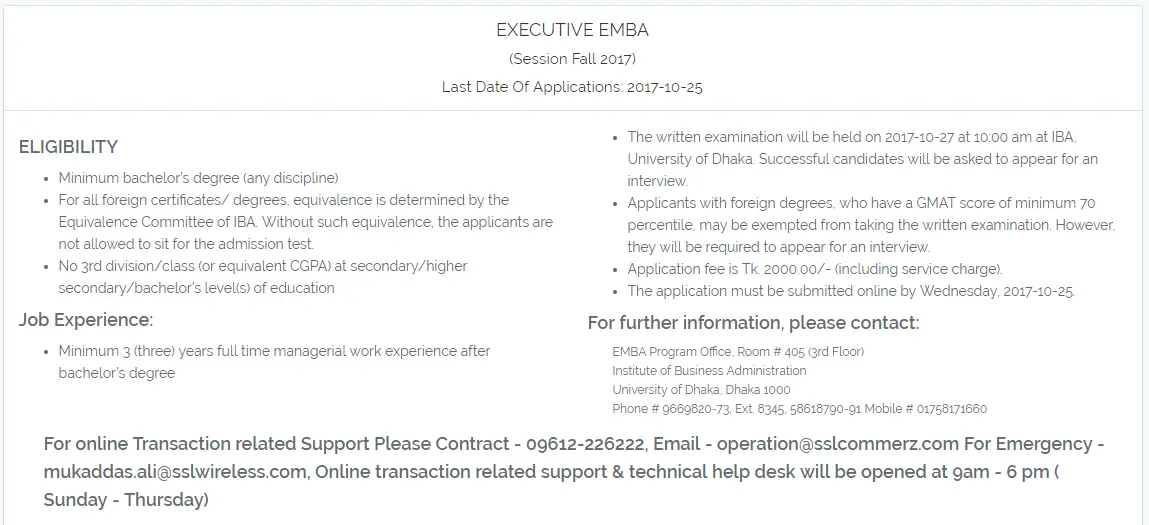1149x525 pixels.
Task: Click the EXECUTIVE EMBA page title
Action: (x=572, y=30)
